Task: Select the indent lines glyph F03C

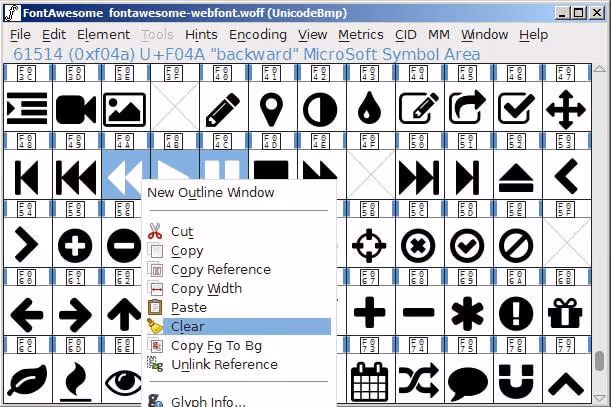Action: [x=27, y=108]
